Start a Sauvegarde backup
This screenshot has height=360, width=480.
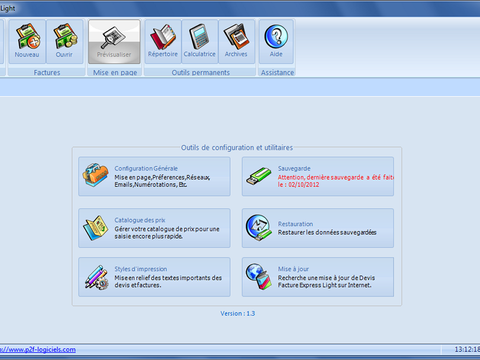click(318, 176)
